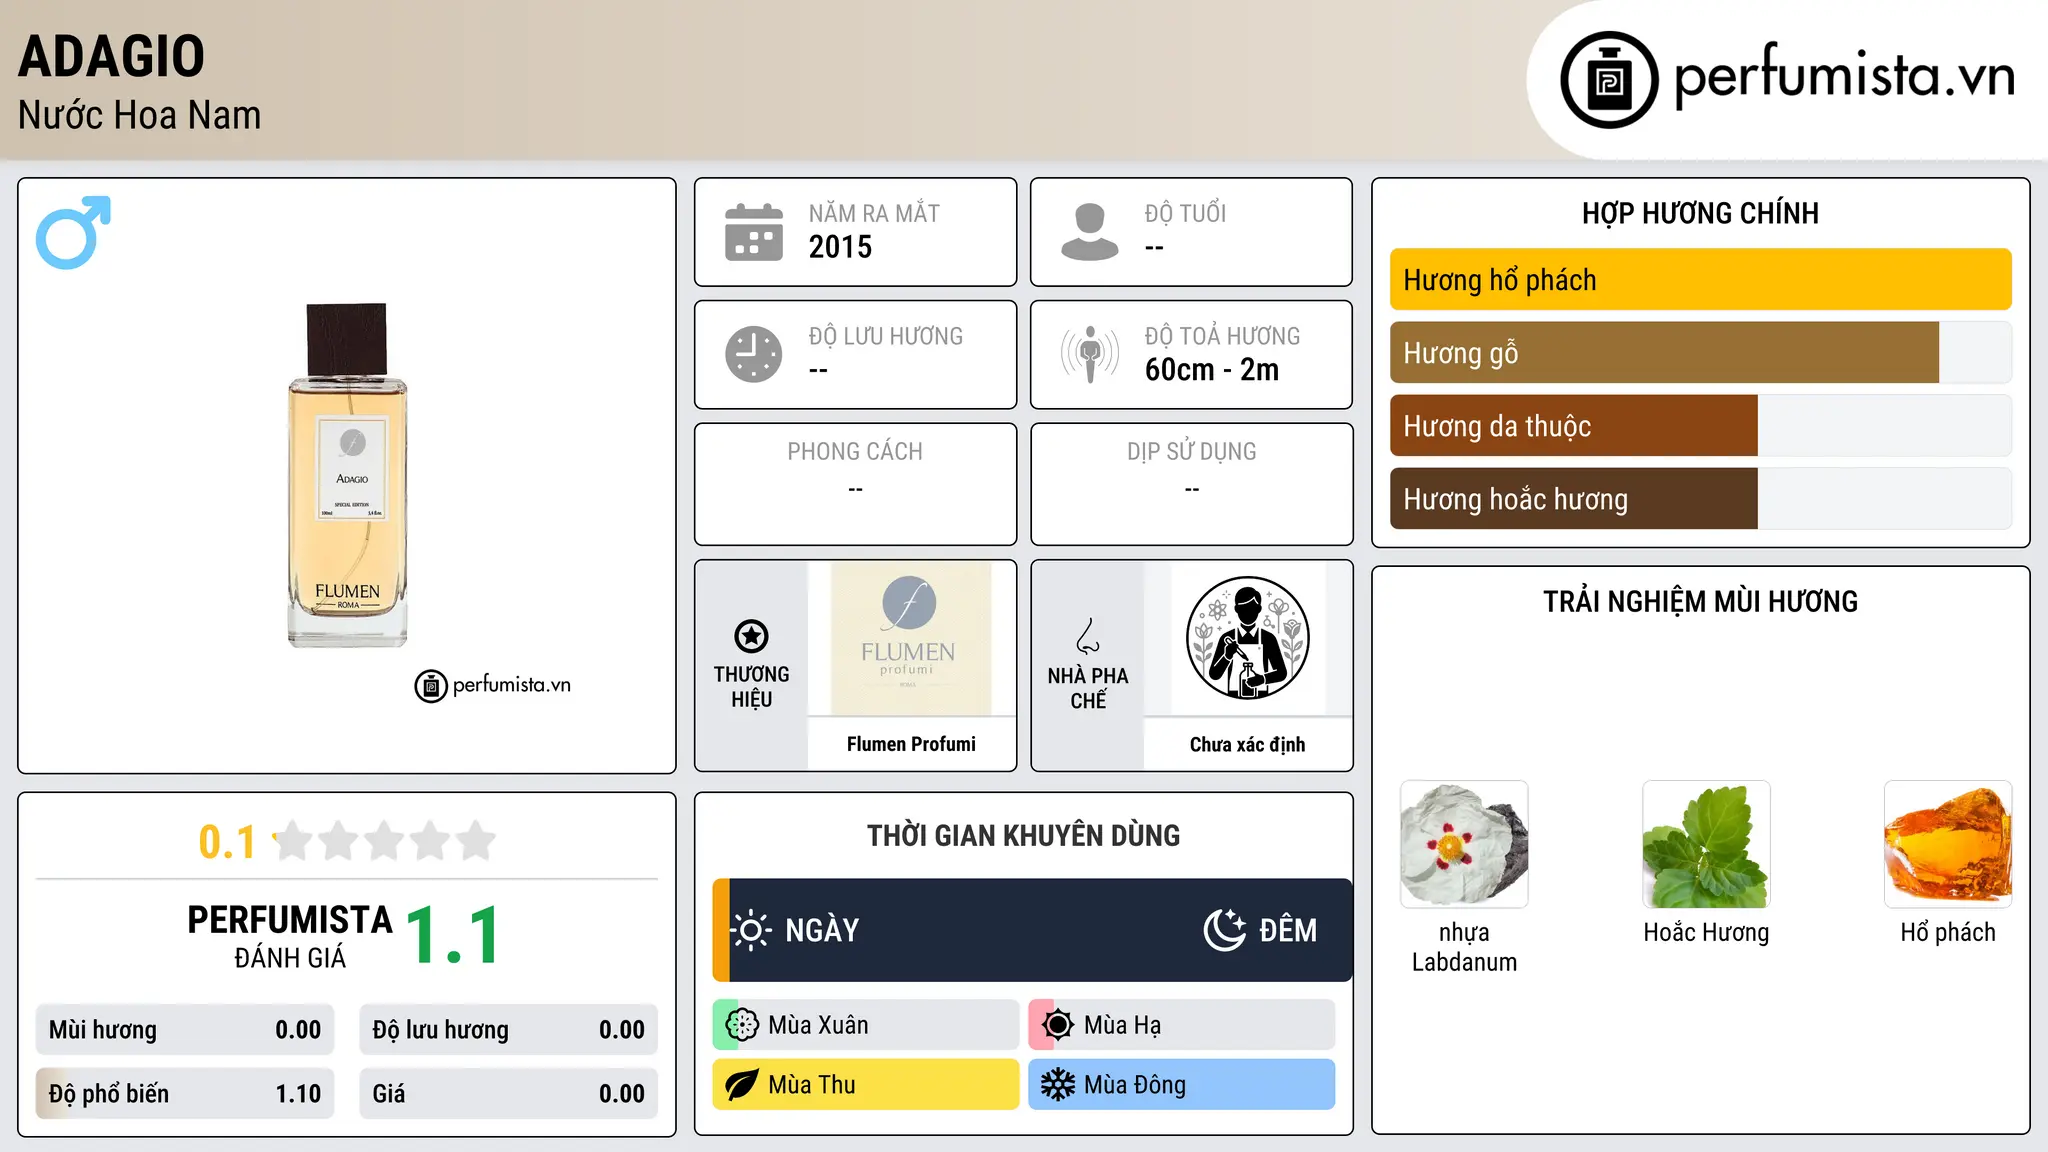Click the nhựa Labdanum note name
This screenshot has height=1152, width=2048.
(1464, 947)
